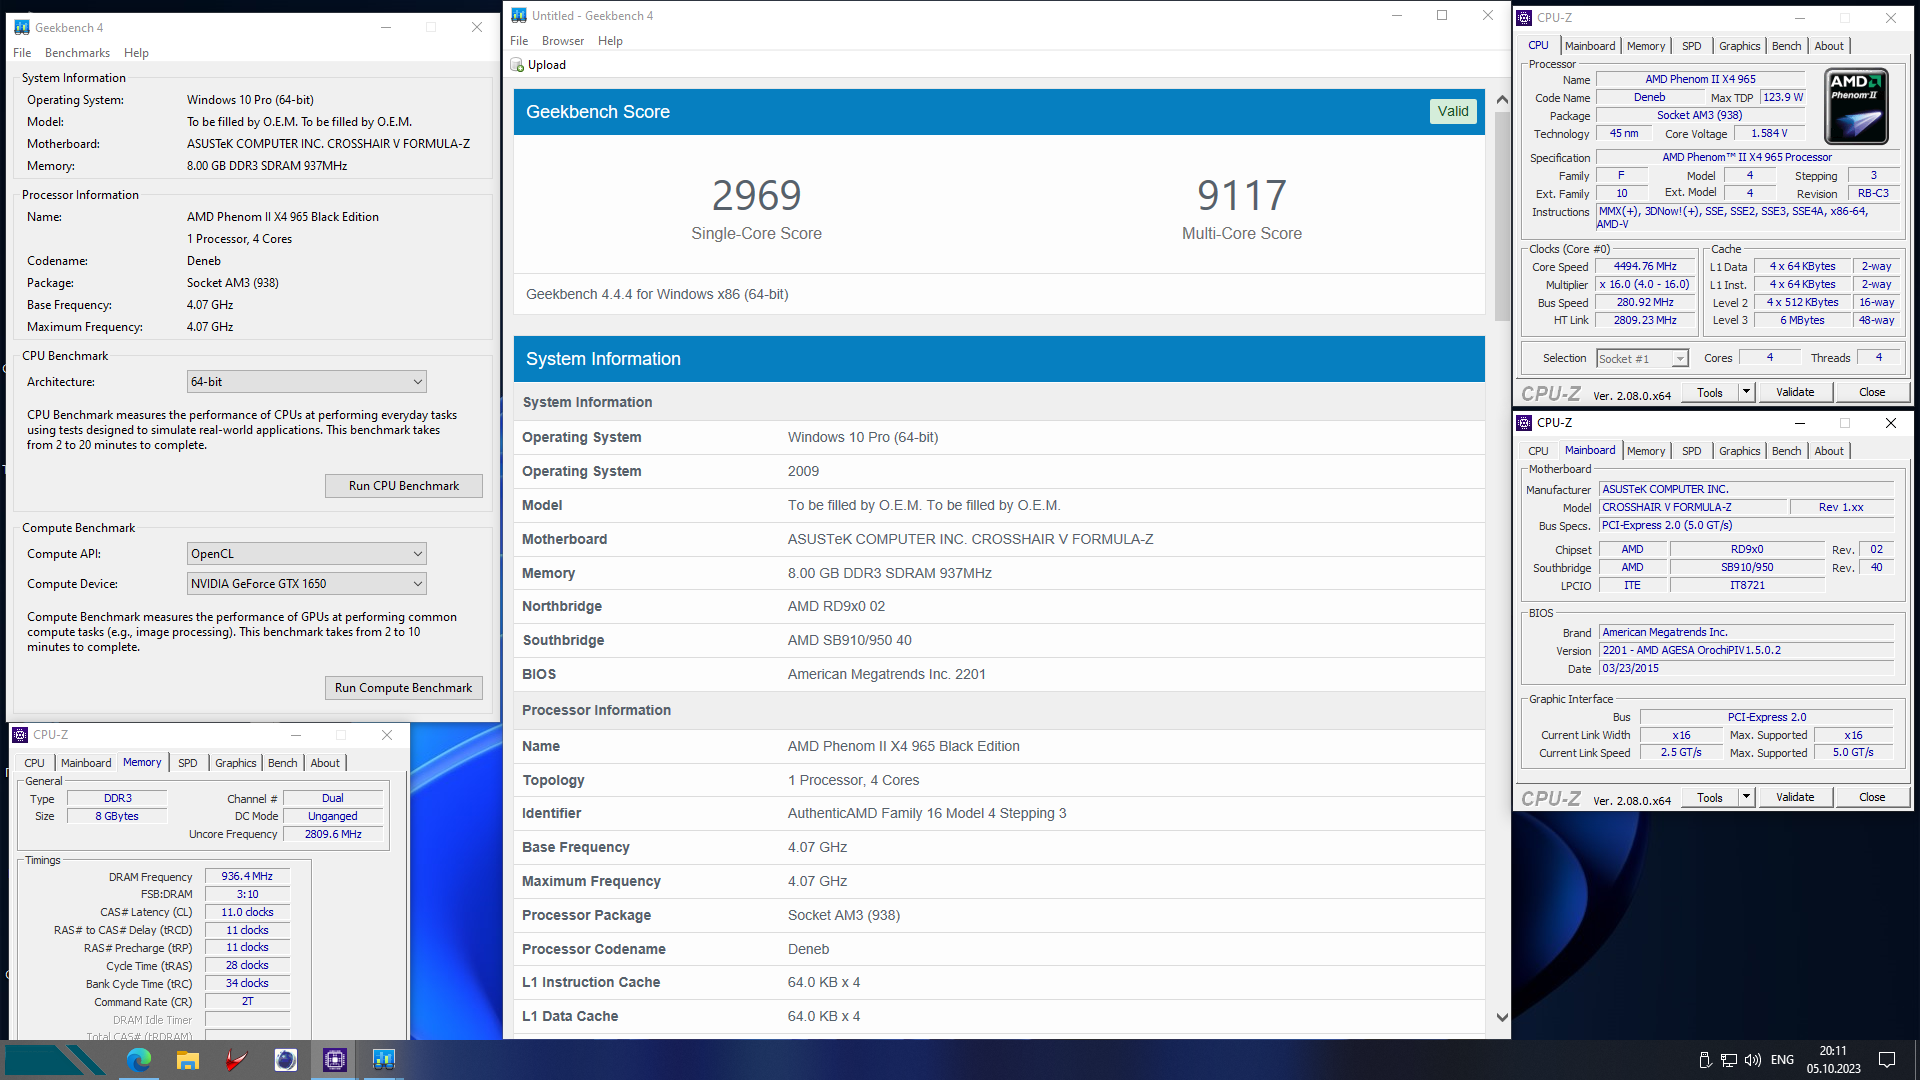Click the safely remove hardware tray icon
1920x1080 pixels.
click(x=1705, y=1060)
